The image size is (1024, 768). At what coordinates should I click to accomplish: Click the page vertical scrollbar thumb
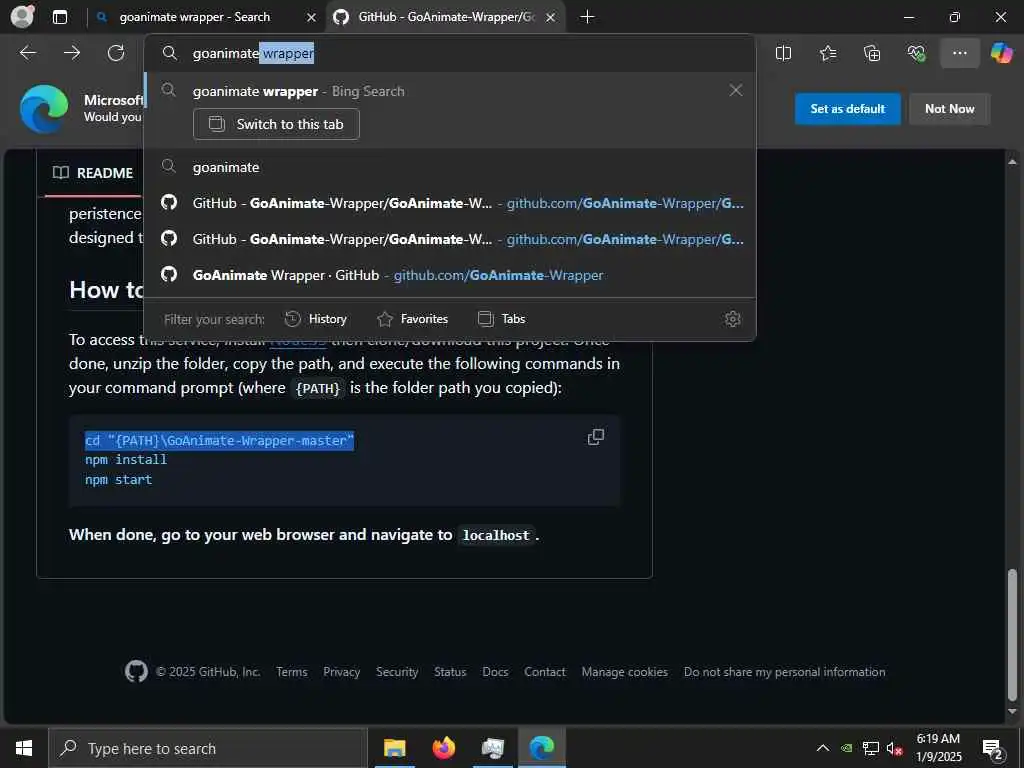click(1012, 633)
